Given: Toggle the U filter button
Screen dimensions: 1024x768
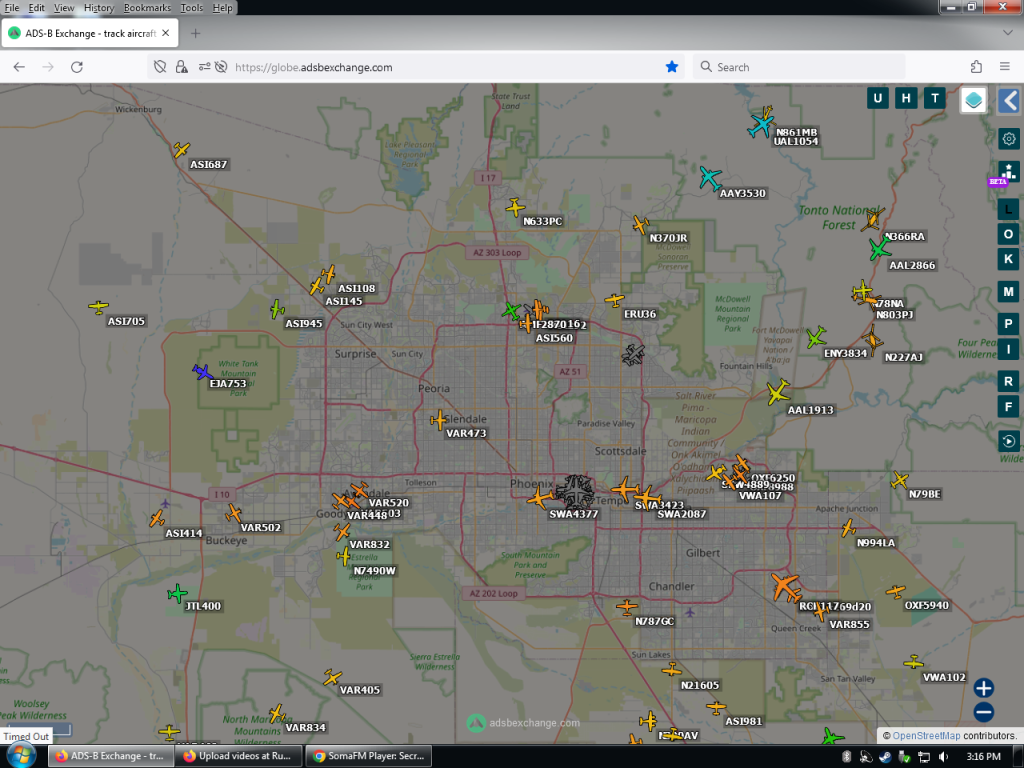Looking at the screenshot, I should pos(877,99).
